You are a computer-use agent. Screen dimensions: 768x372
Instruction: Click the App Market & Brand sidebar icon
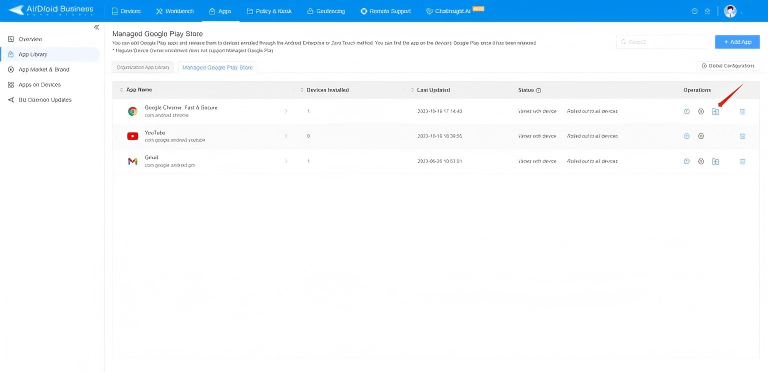tap(11, 70)
